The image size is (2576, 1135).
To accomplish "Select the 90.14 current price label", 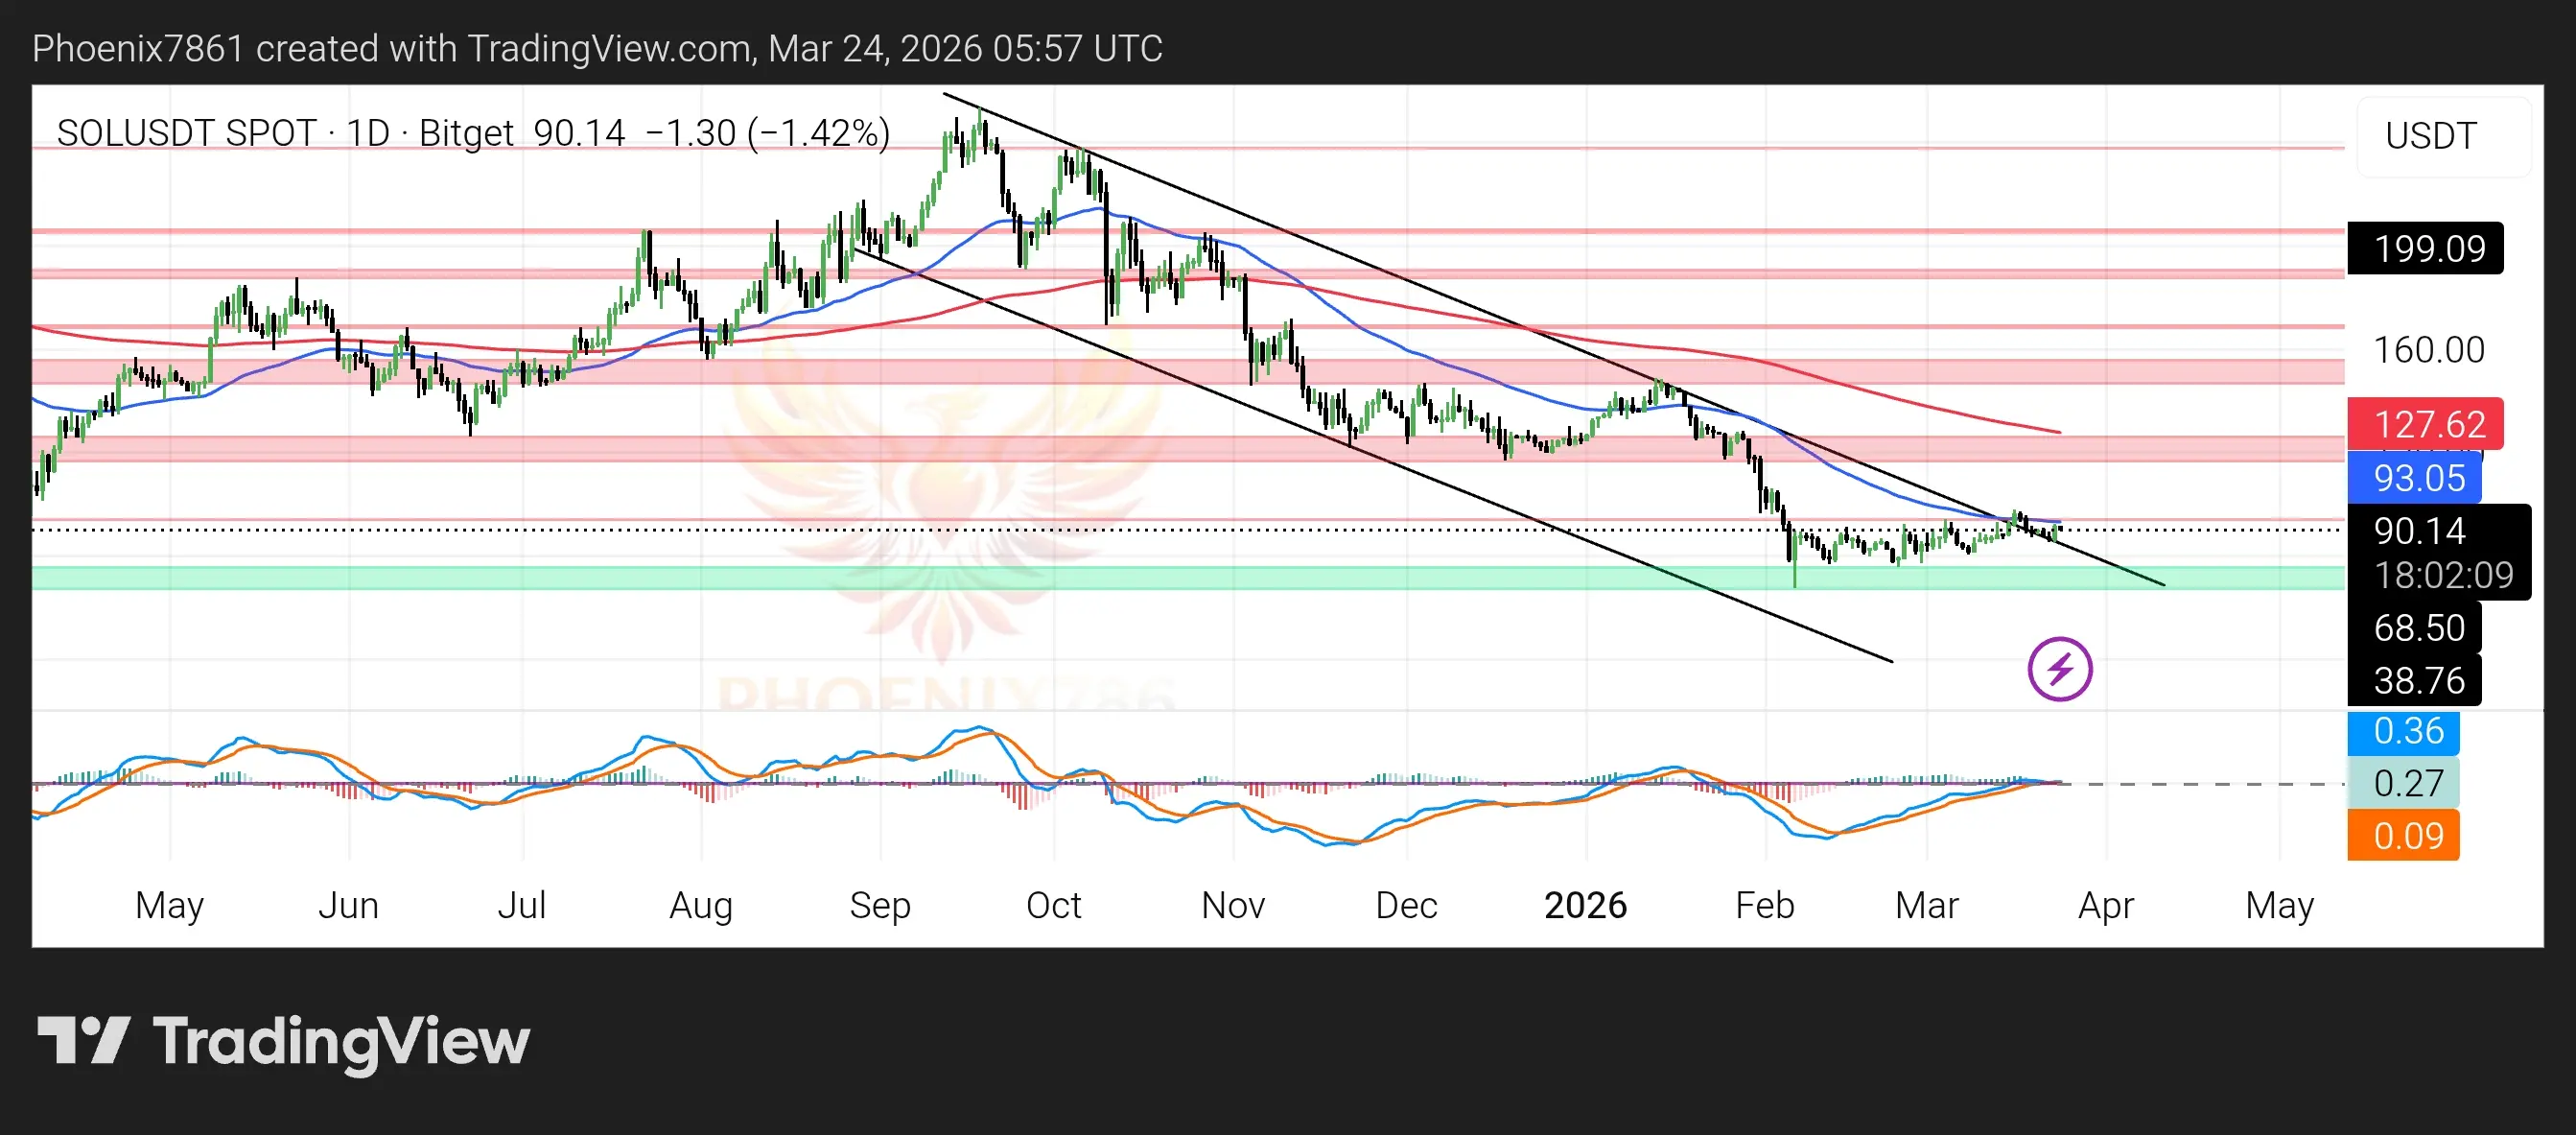I will pos(2420,530).
